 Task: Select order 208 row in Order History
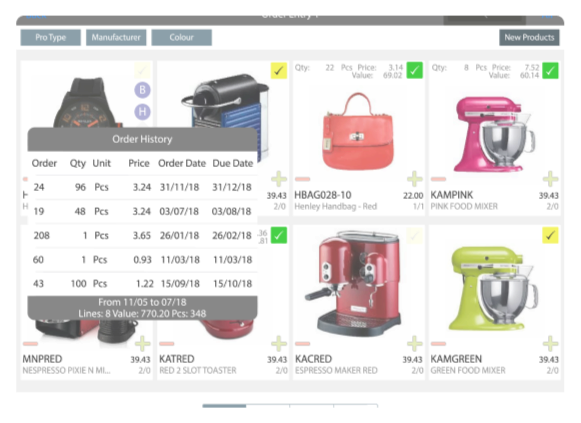click(143, 236)
